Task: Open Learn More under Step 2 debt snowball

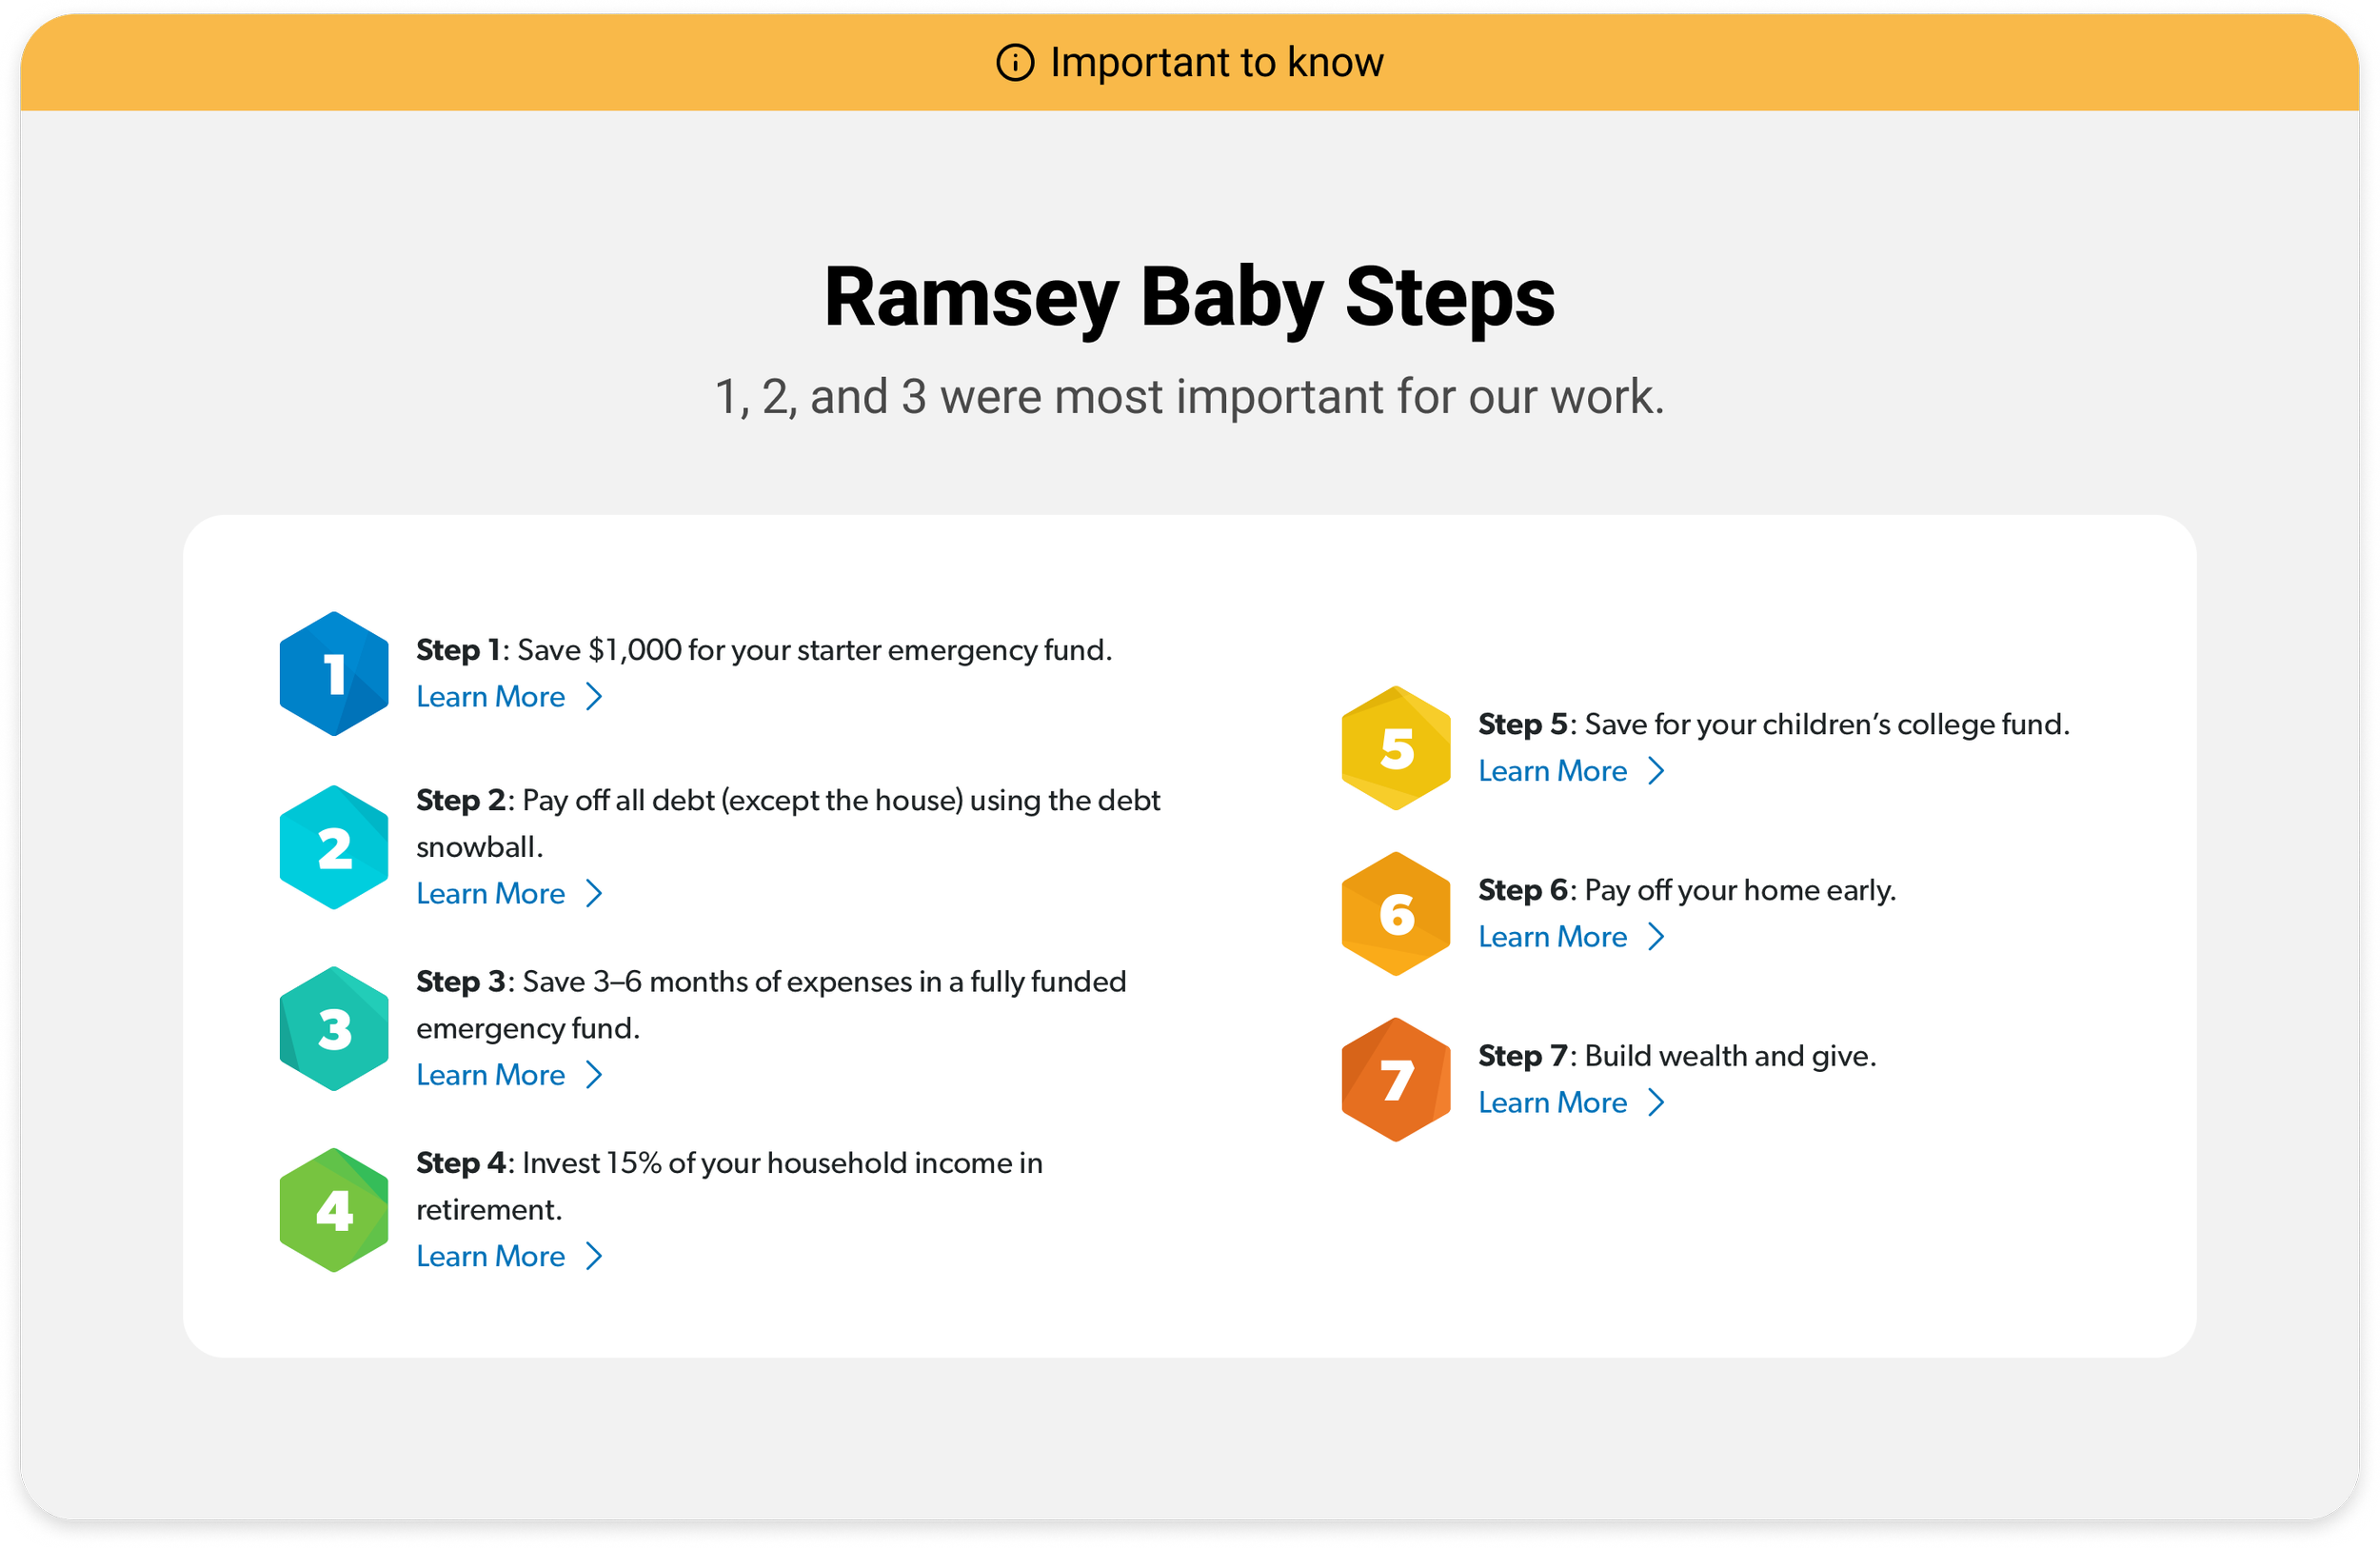Action: click(491, 894)
